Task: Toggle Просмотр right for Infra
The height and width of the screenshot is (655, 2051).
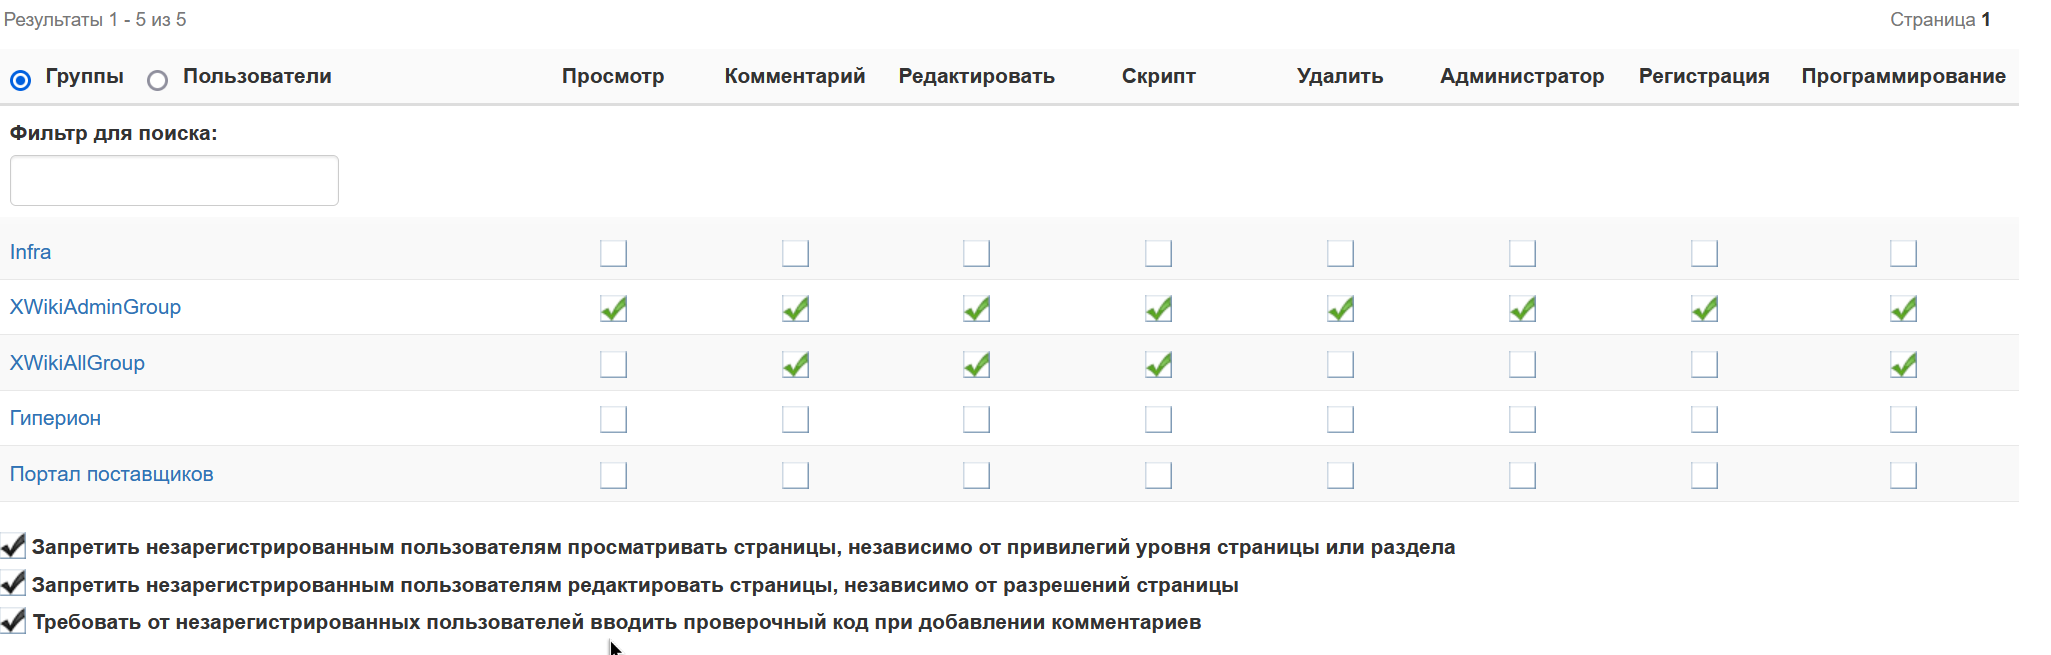Action: [x=613, y=253]
